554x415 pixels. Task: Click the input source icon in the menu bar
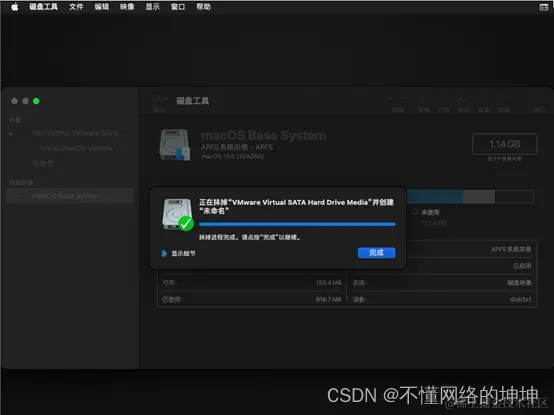click(x=544, y=7)
